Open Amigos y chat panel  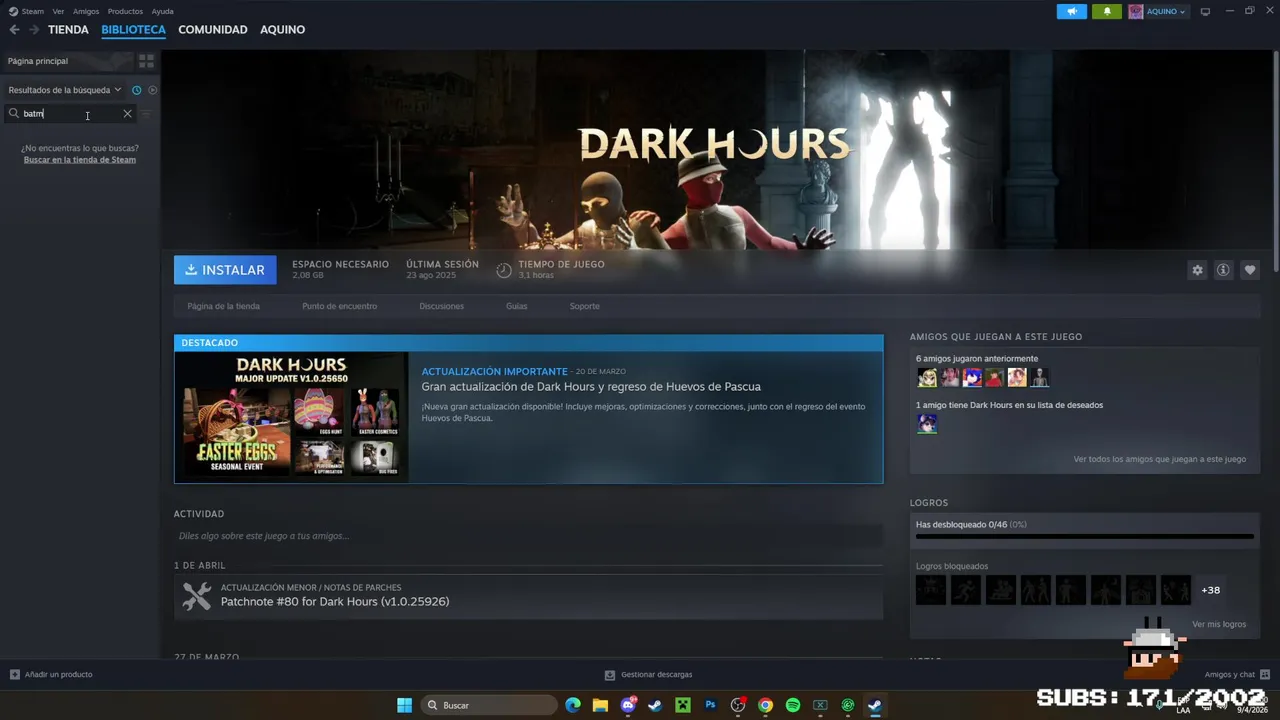[x=1237, y=675]
